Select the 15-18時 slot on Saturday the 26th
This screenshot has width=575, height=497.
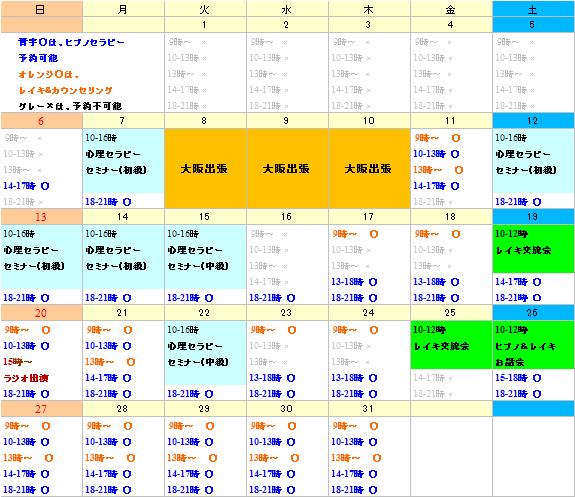pos(518,378)
